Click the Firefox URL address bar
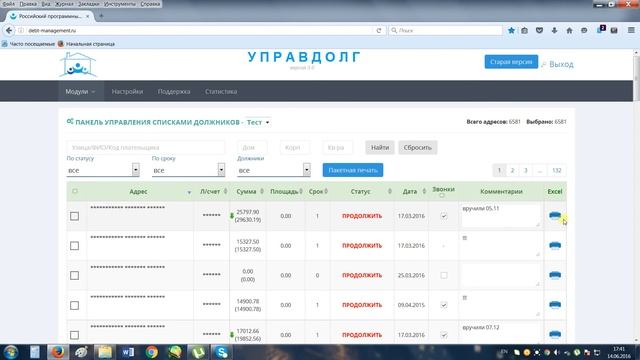The image size is (640, 360). point(200,31)
